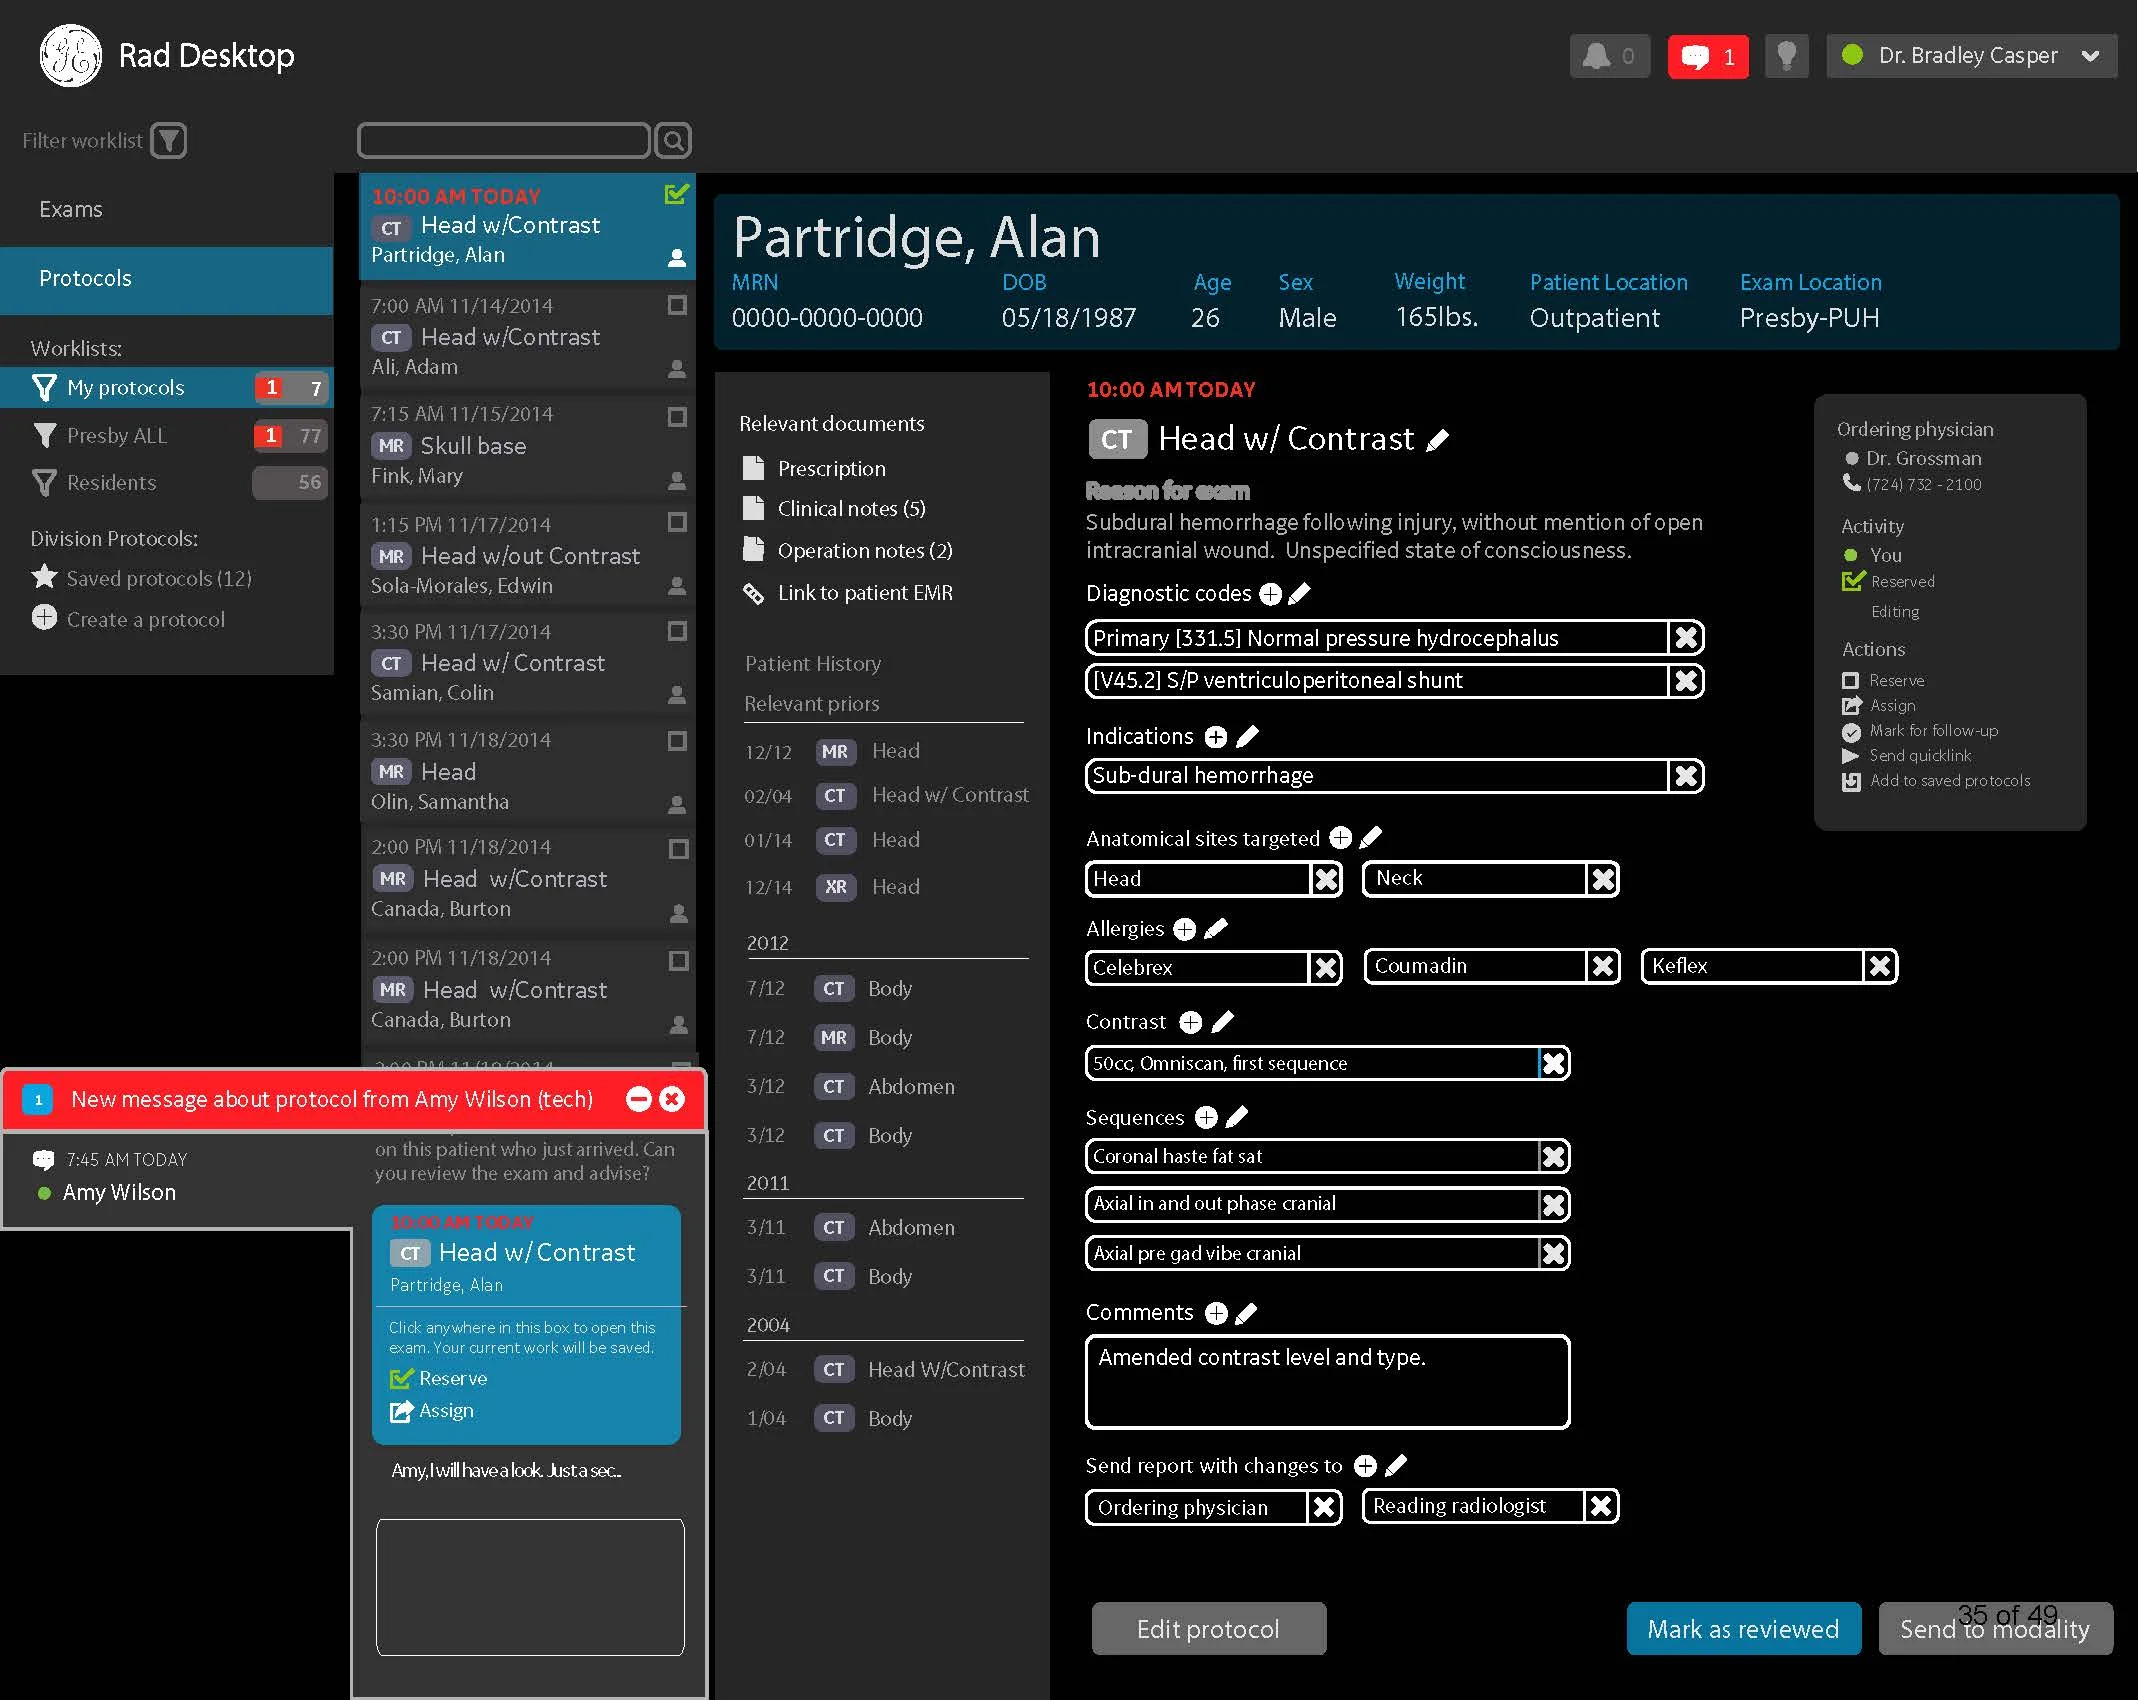The image size is (2138, 1700).
Task: Remove Neck anatomical site
Action: coord(1602,879)
